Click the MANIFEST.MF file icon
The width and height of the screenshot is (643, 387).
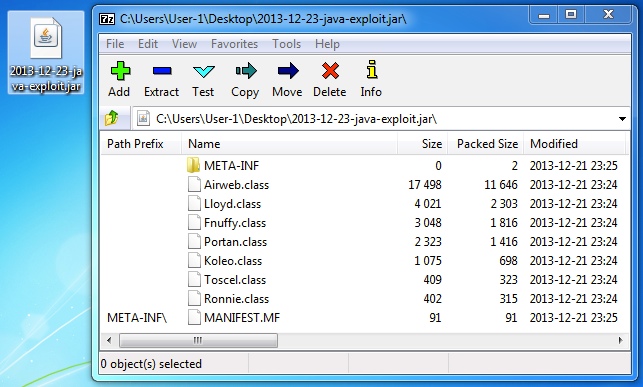coord(194,317)
